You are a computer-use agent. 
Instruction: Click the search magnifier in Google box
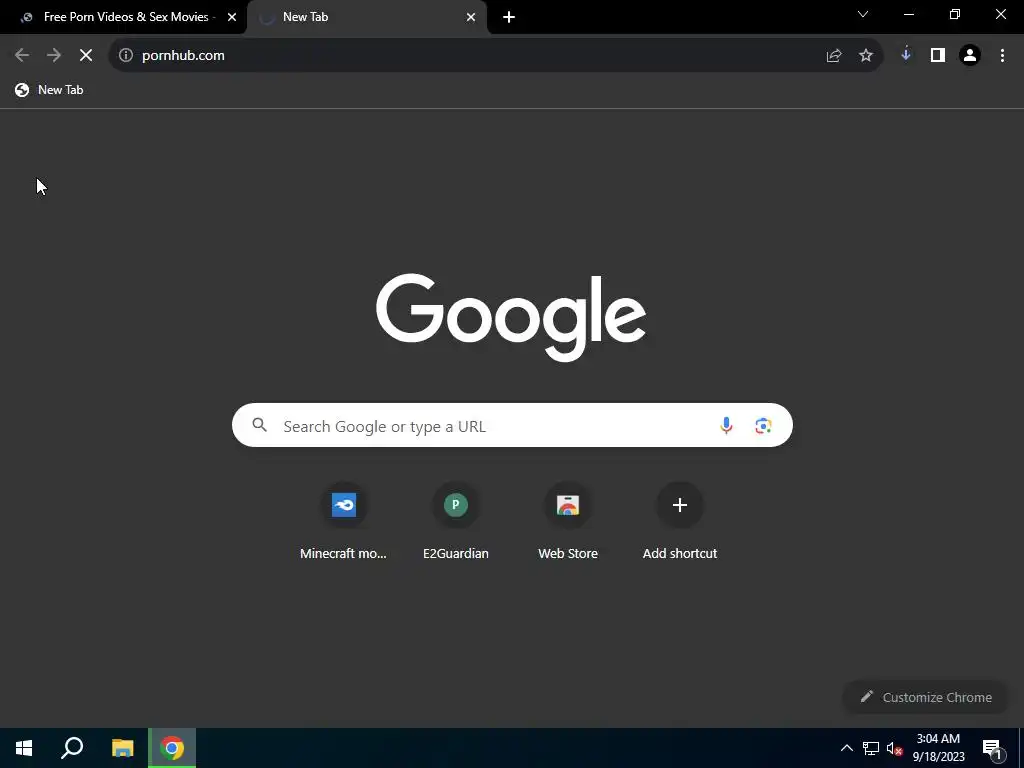(x=259, y=425)
